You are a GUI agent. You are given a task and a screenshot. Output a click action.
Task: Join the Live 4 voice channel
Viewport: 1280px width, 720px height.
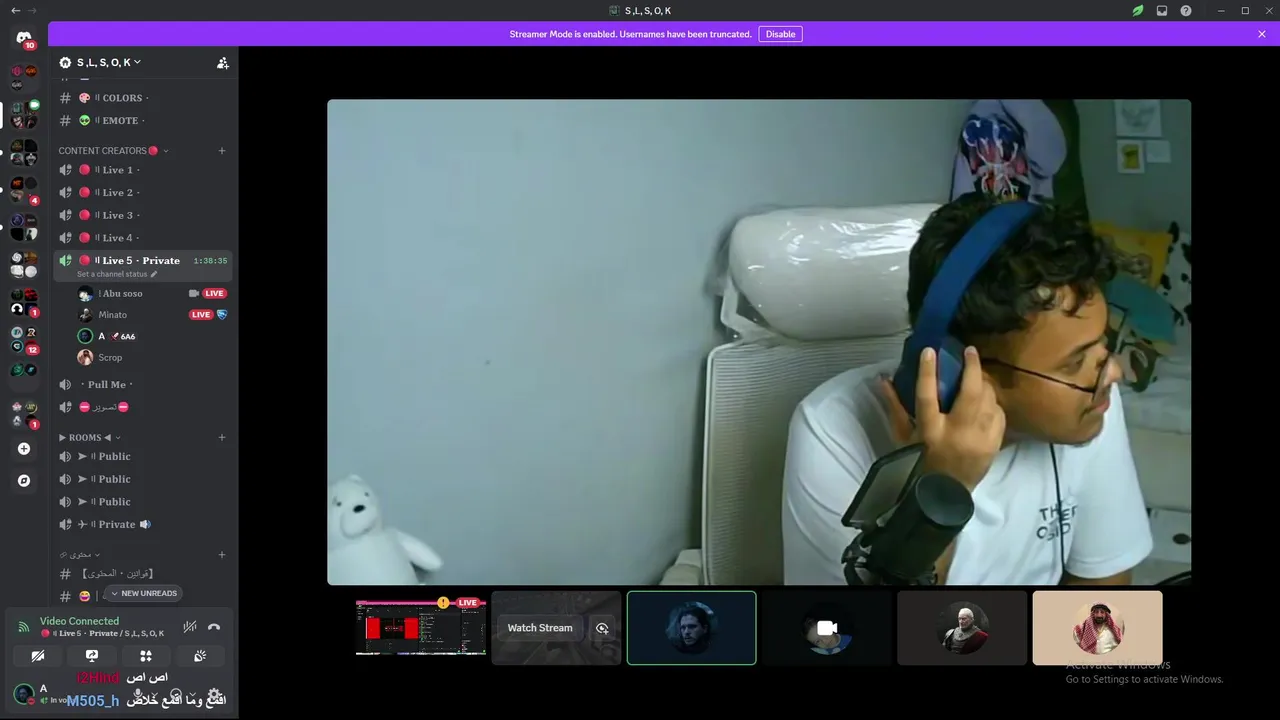click(x=143, y=238)
